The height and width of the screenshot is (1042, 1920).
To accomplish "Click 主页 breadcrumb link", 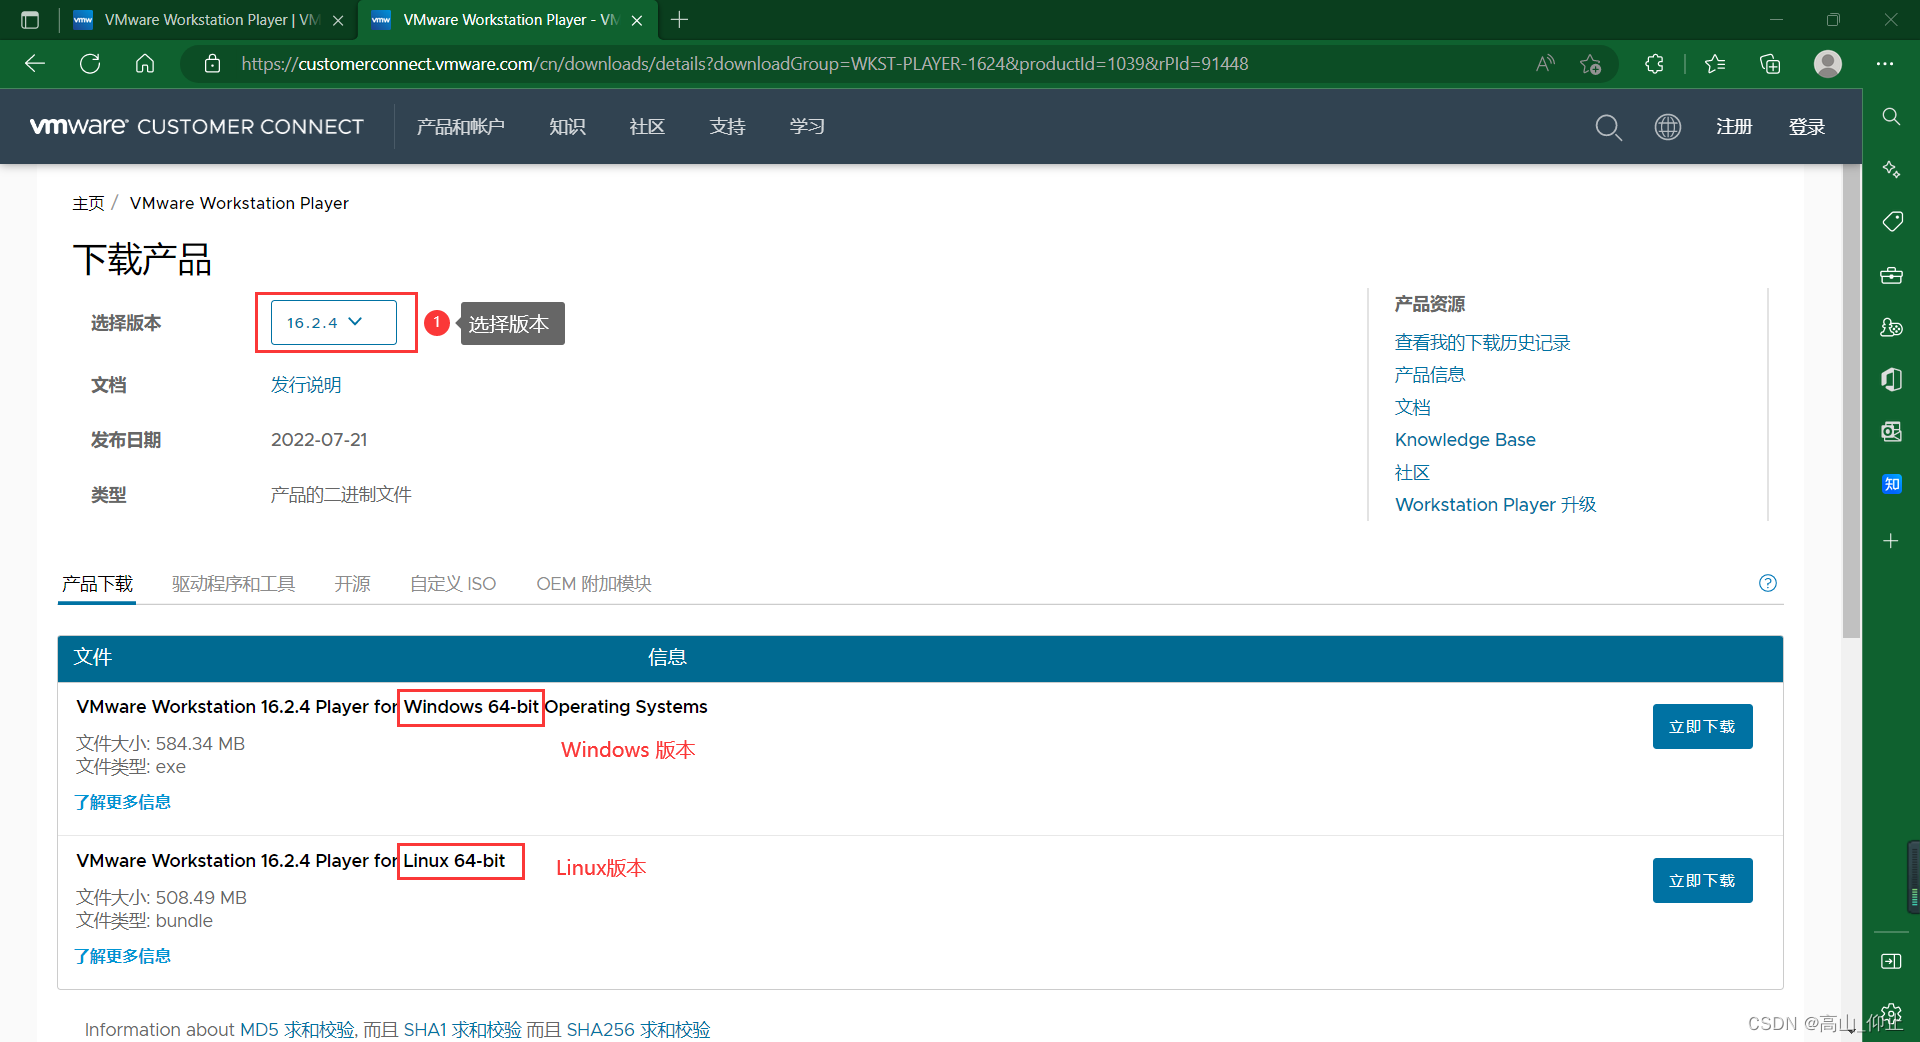I will pos(88,203).
